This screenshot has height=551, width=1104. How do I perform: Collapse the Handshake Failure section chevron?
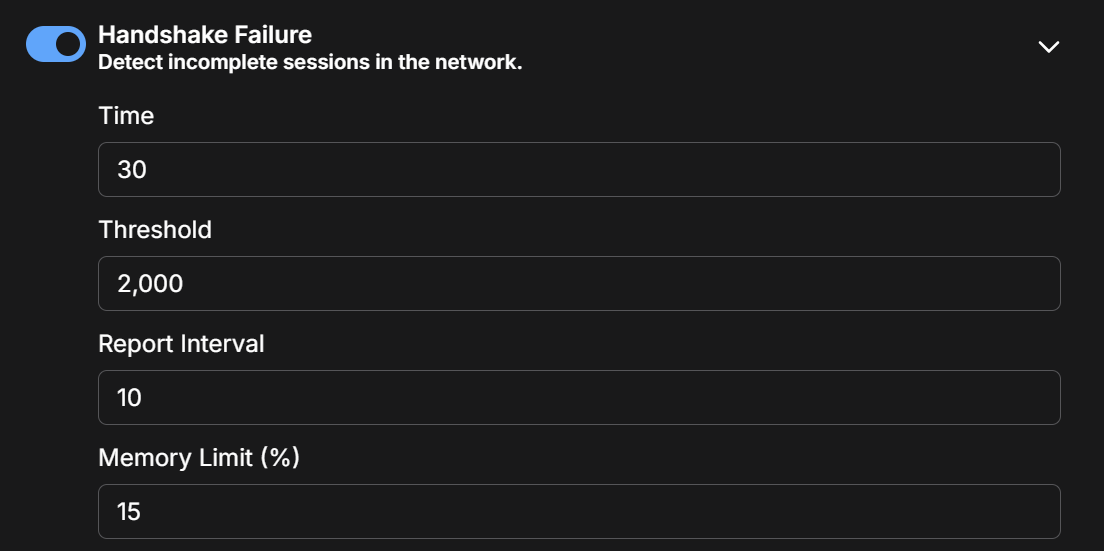pos(1048,47)
